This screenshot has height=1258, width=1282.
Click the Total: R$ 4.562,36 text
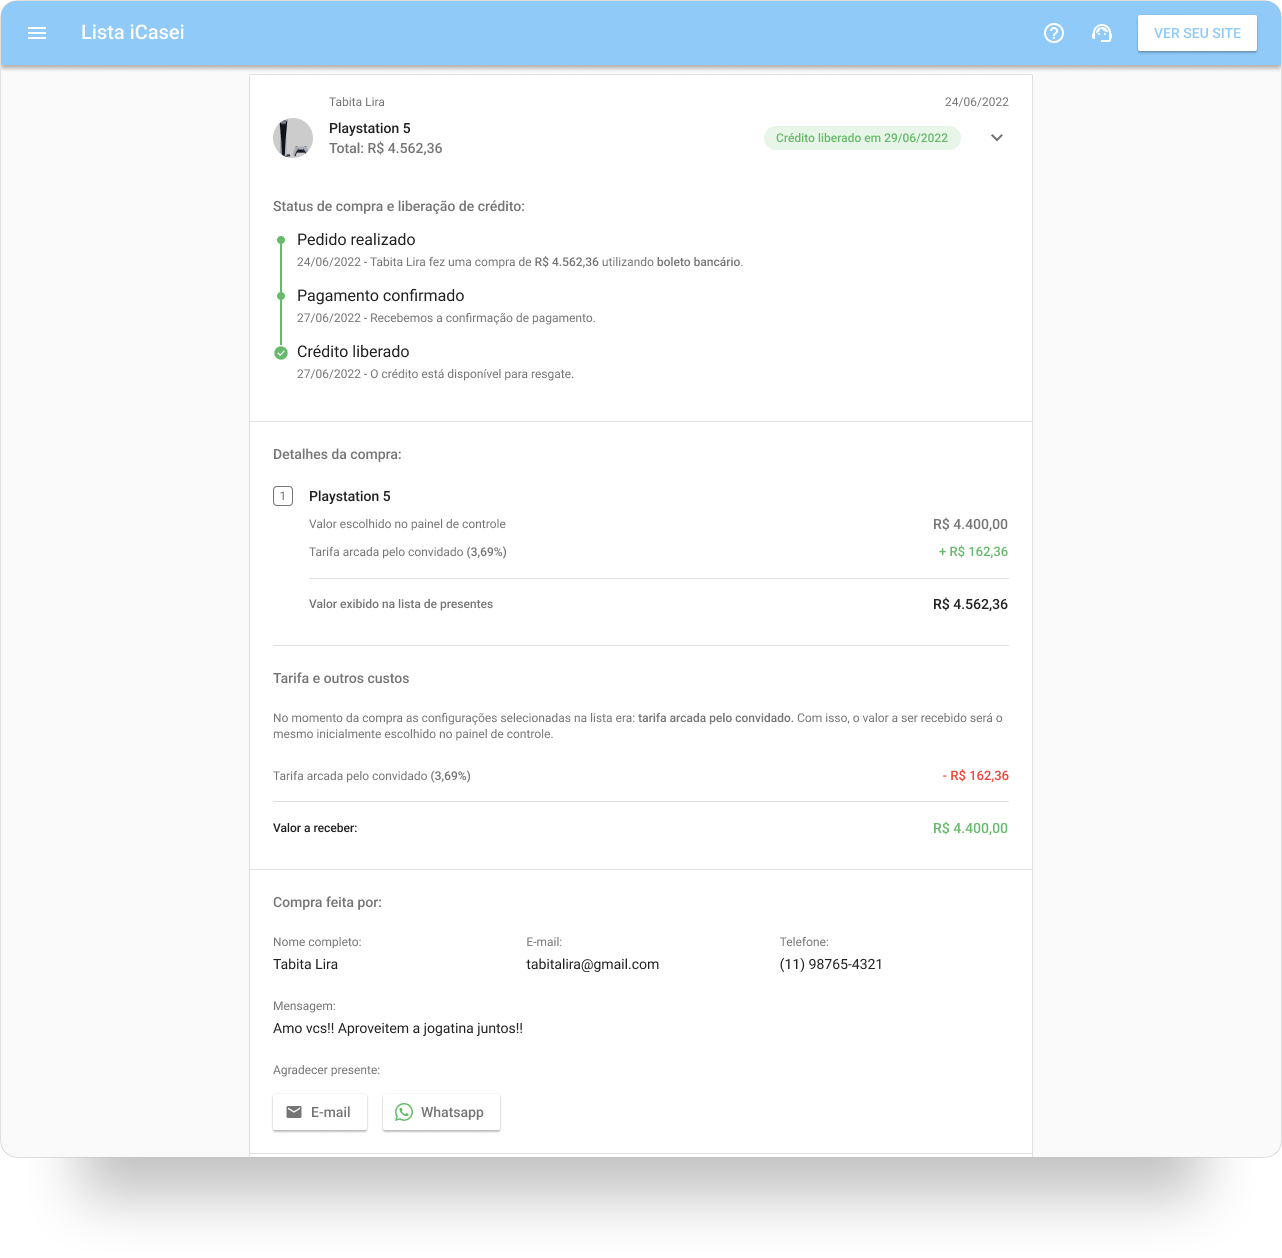tap(386, 148)
